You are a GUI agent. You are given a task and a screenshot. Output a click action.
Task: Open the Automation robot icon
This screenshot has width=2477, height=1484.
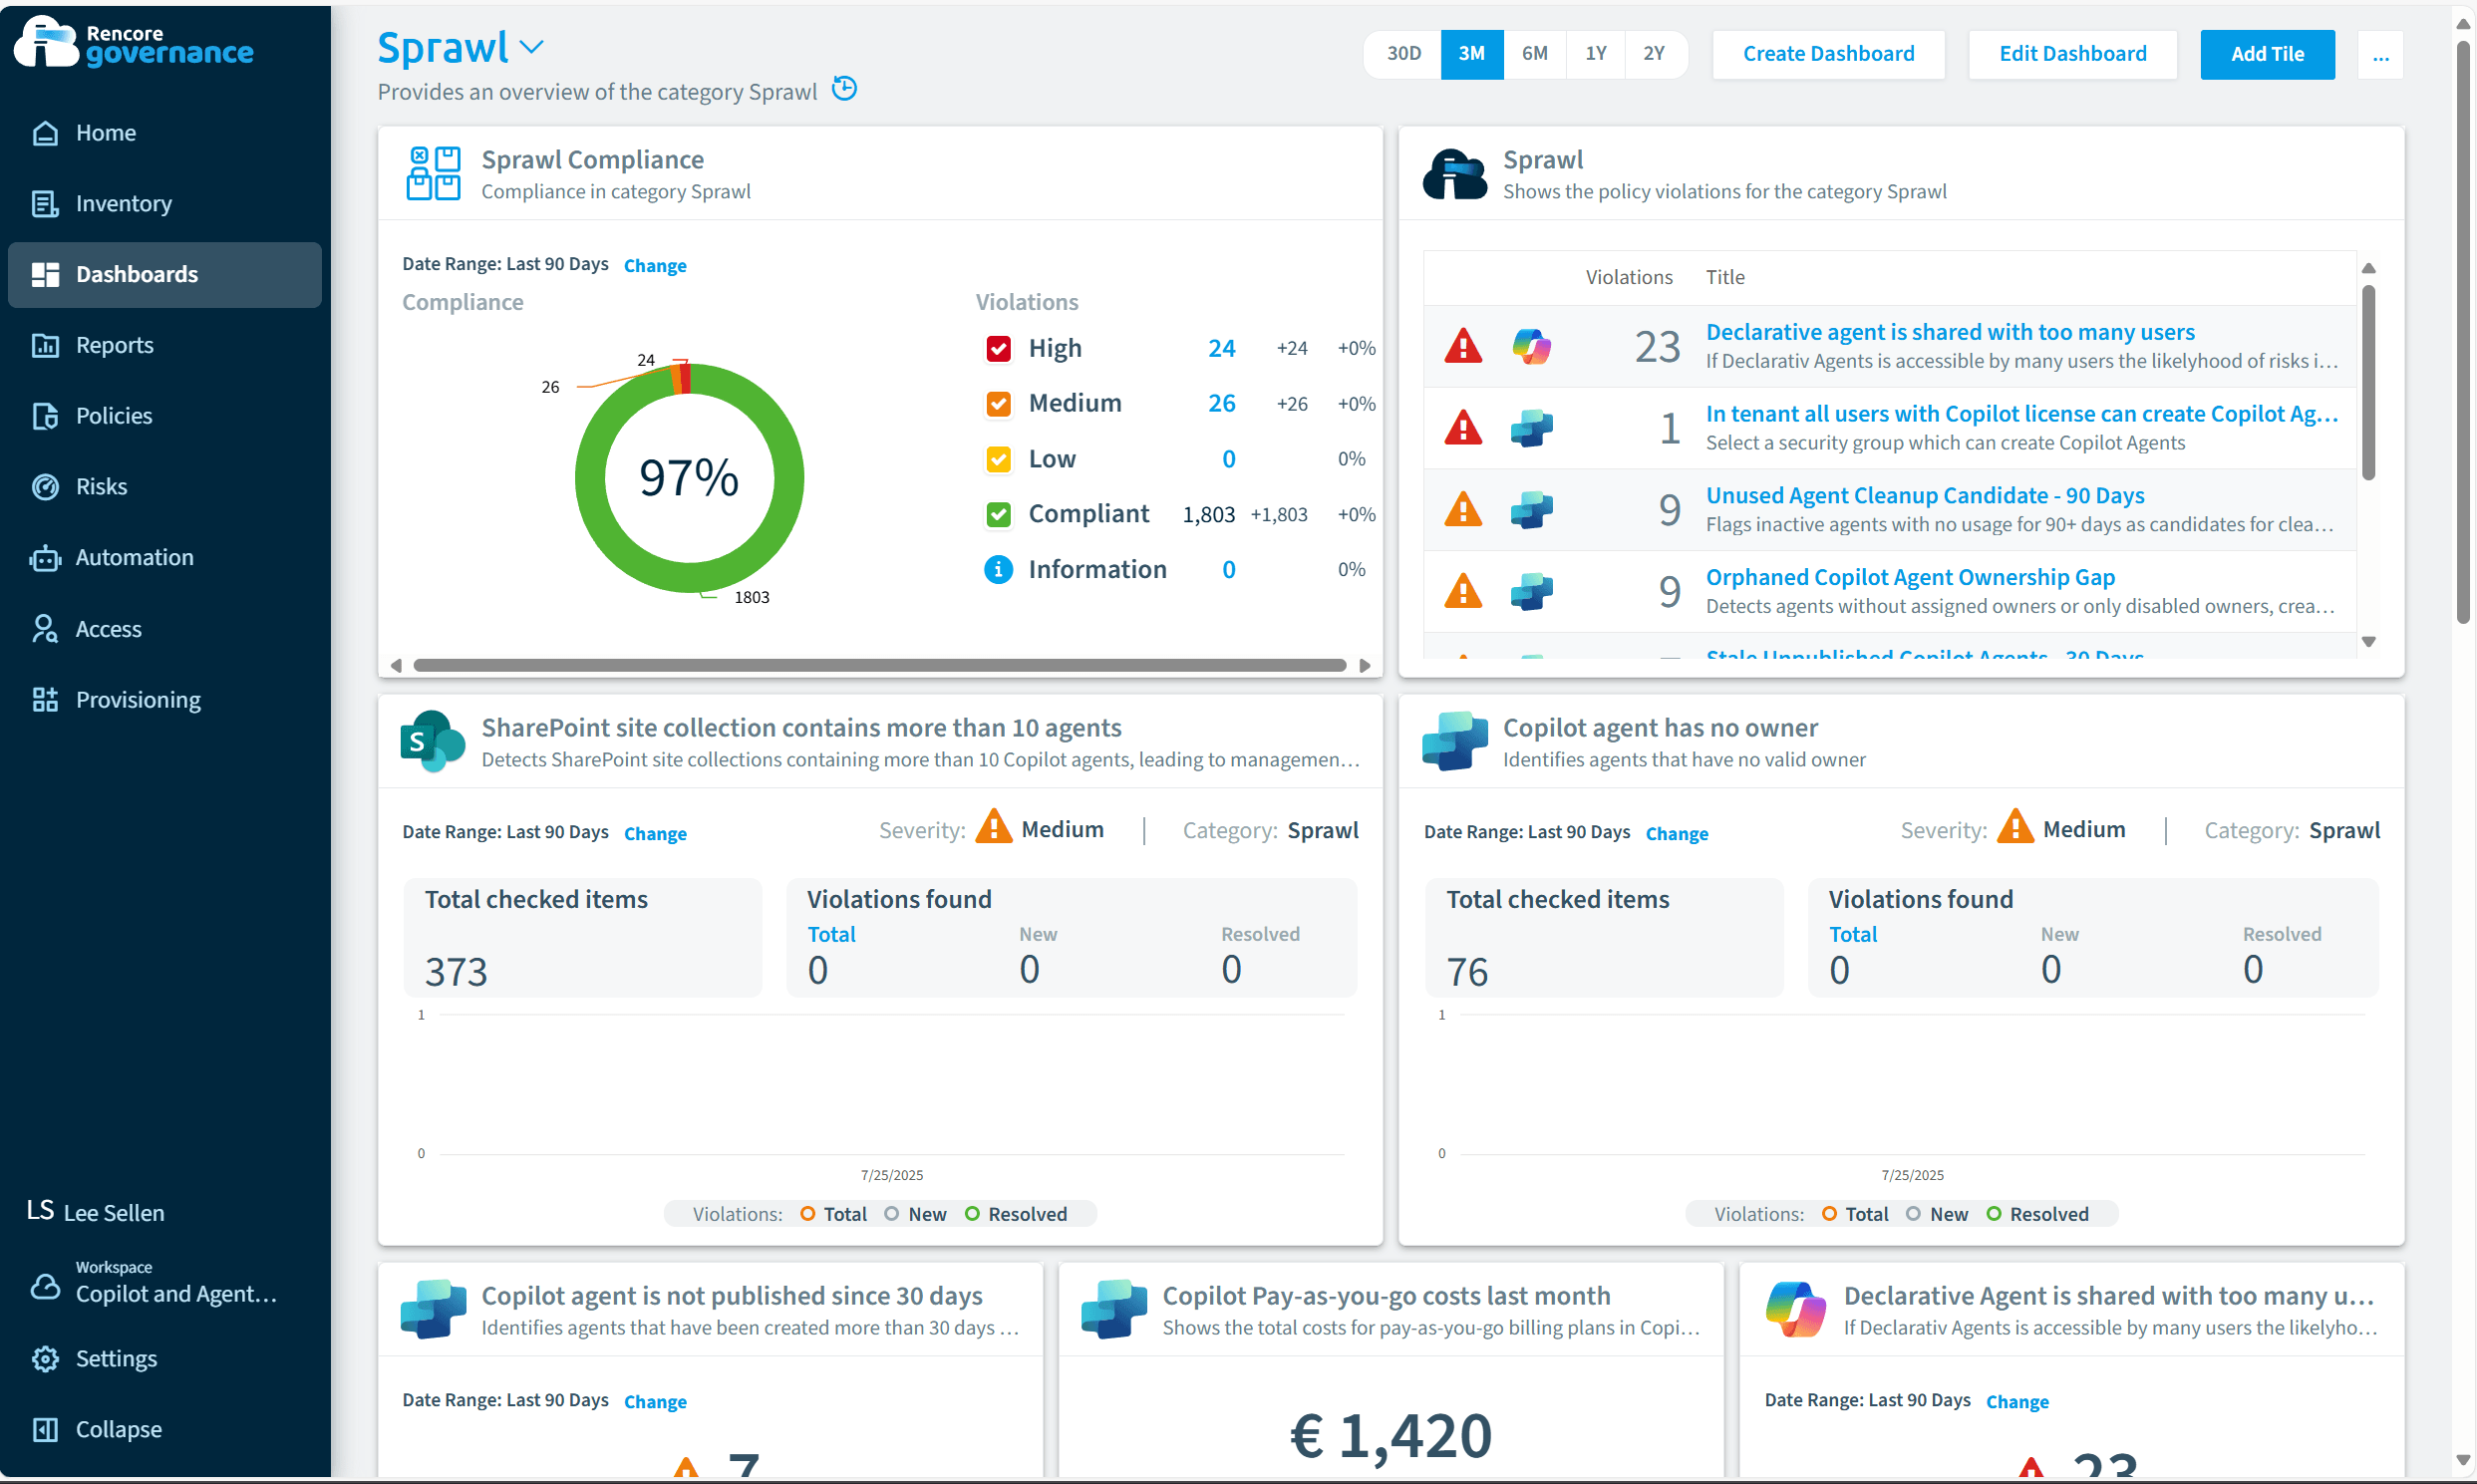tap(45, 558)
